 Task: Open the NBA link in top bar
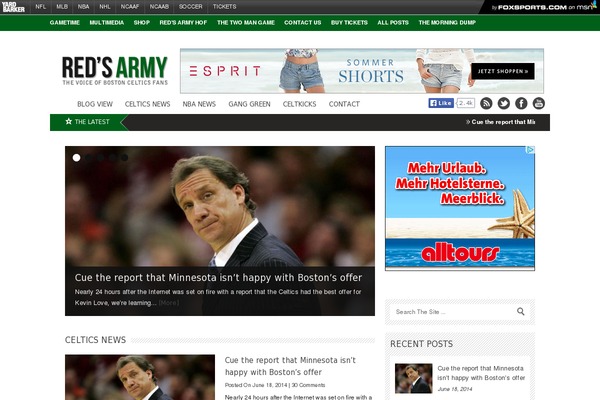coord(83,7)
